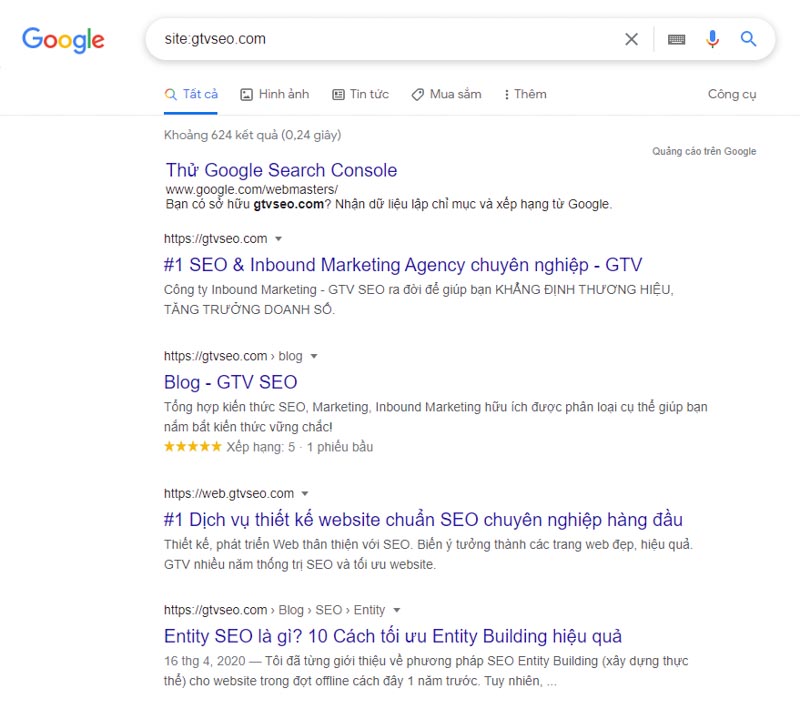Expand the Thêm more options menu
This screenshot has width=800, height=719.
(x=525, y=94)
